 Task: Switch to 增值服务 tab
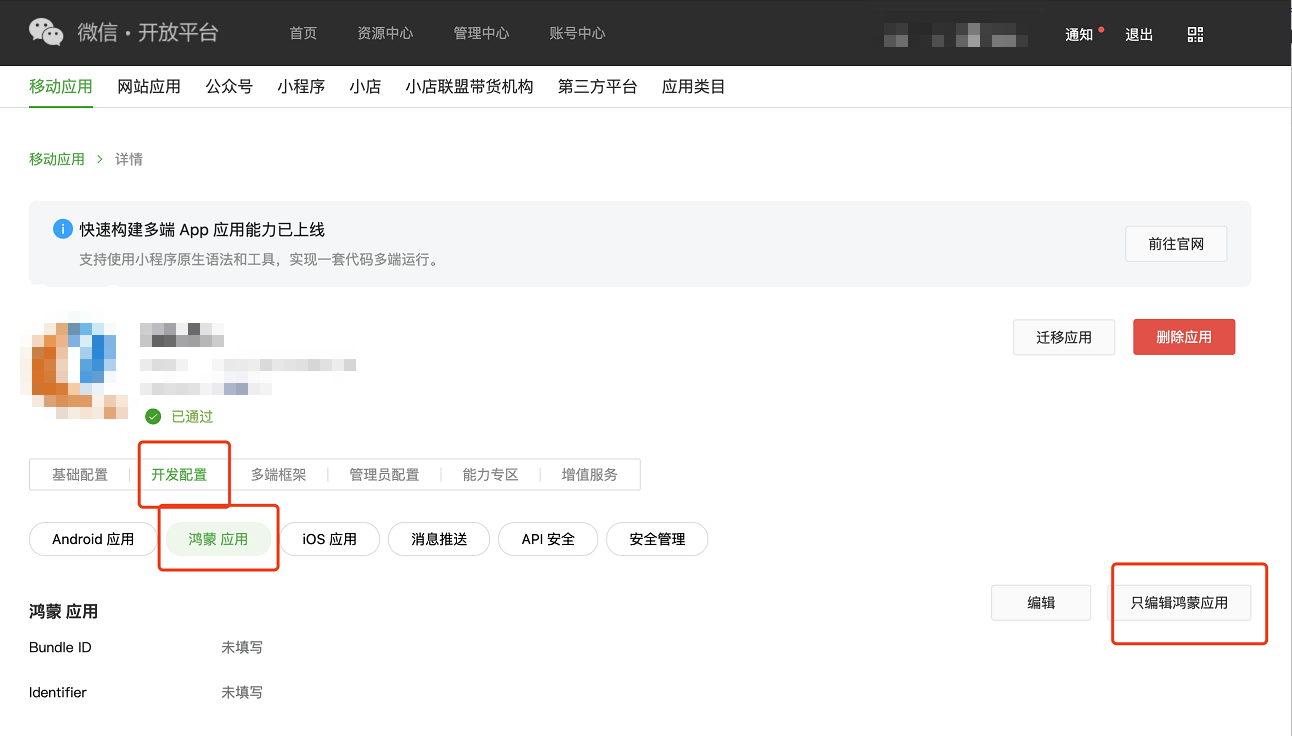[x=590, y=475]
